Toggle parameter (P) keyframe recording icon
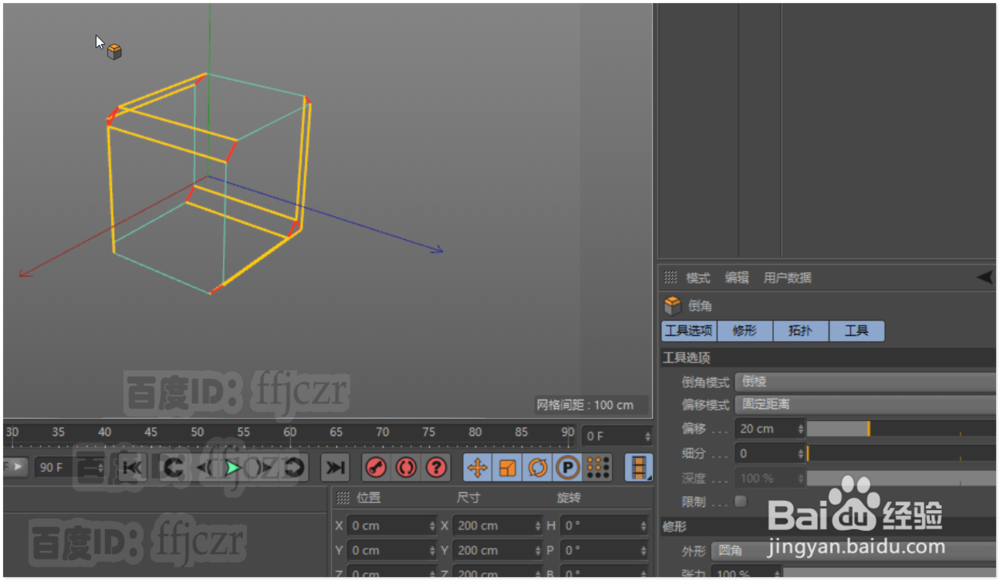 (x=568, y=467)
